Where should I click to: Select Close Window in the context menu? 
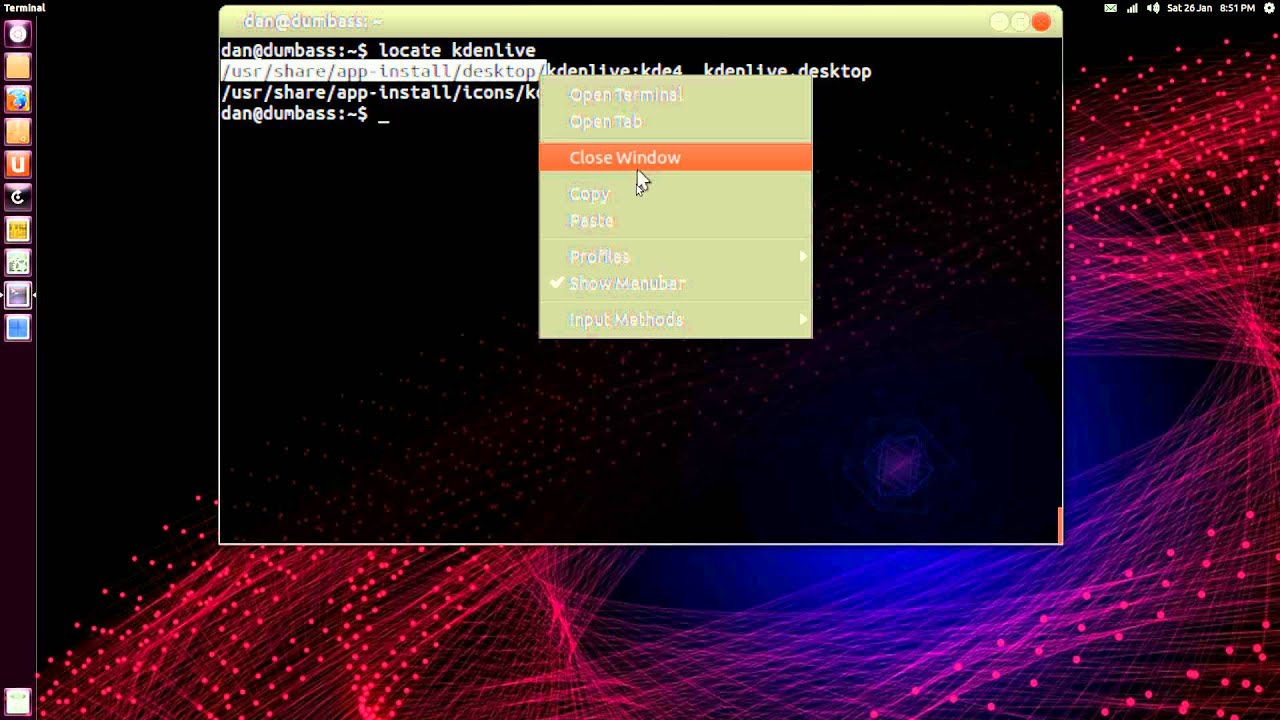click(675, 158)
